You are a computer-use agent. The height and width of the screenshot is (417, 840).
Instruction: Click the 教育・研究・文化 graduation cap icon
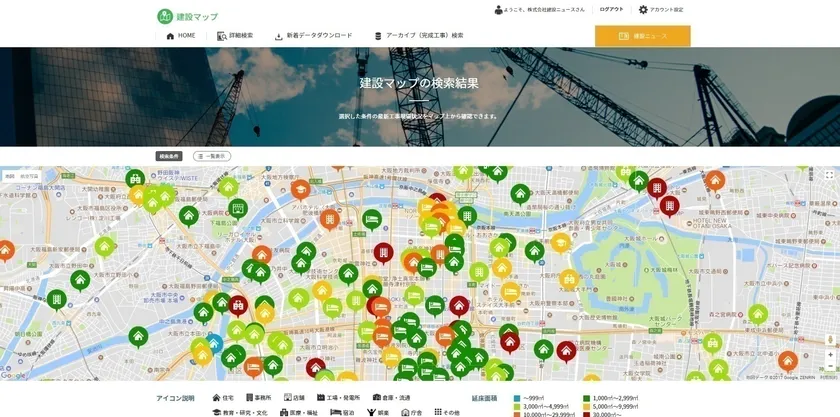(x=216, y=412)
